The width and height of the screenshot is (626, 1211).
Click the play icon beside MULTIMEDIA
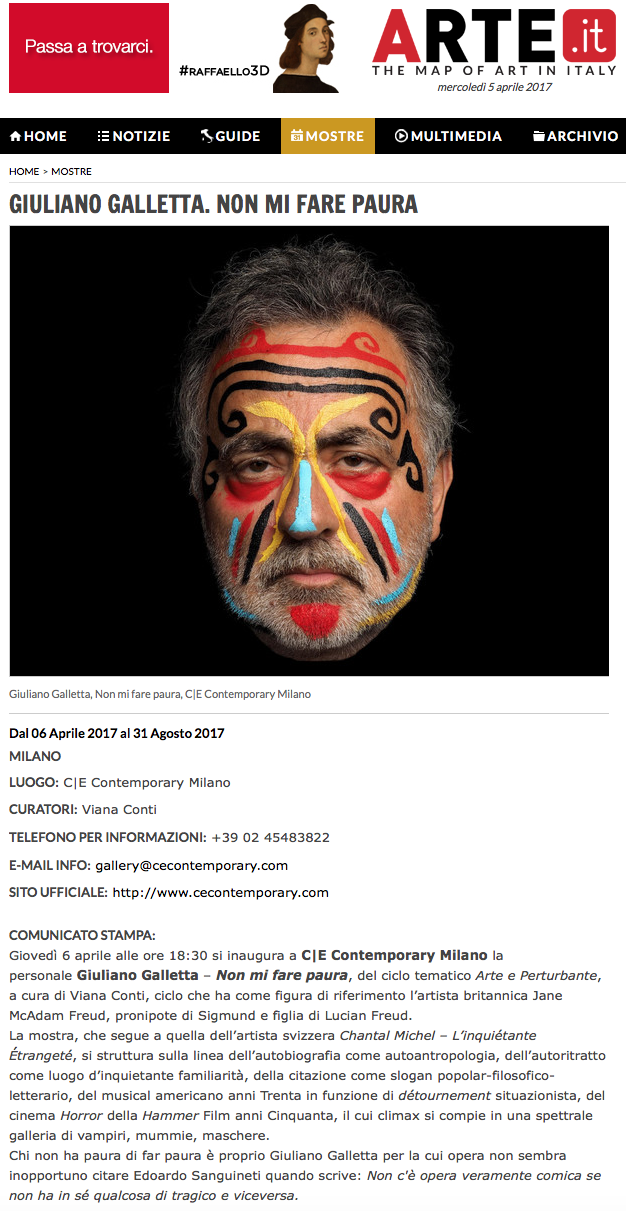point(401,136)
